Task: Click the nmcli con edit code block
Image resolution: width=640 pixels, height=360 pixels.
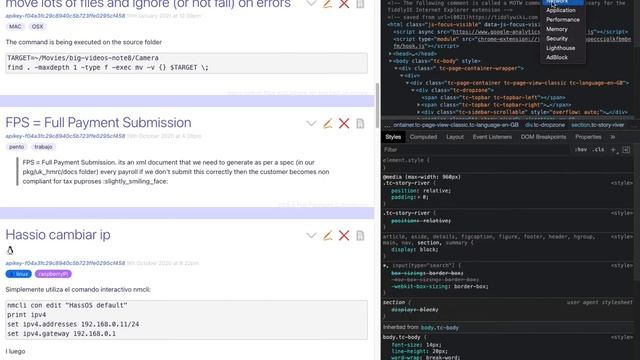Action: (x=187, y=320)
